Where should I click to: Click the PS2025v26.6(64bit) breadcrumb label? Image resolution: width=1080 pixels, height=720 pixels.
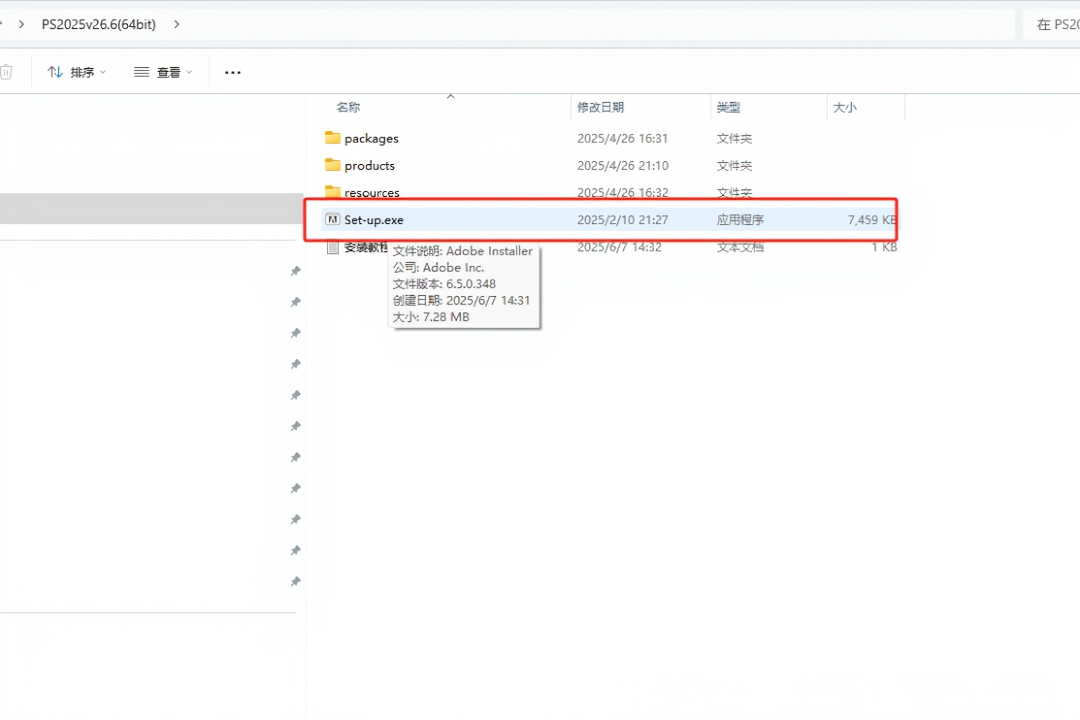tap(98, 23)
